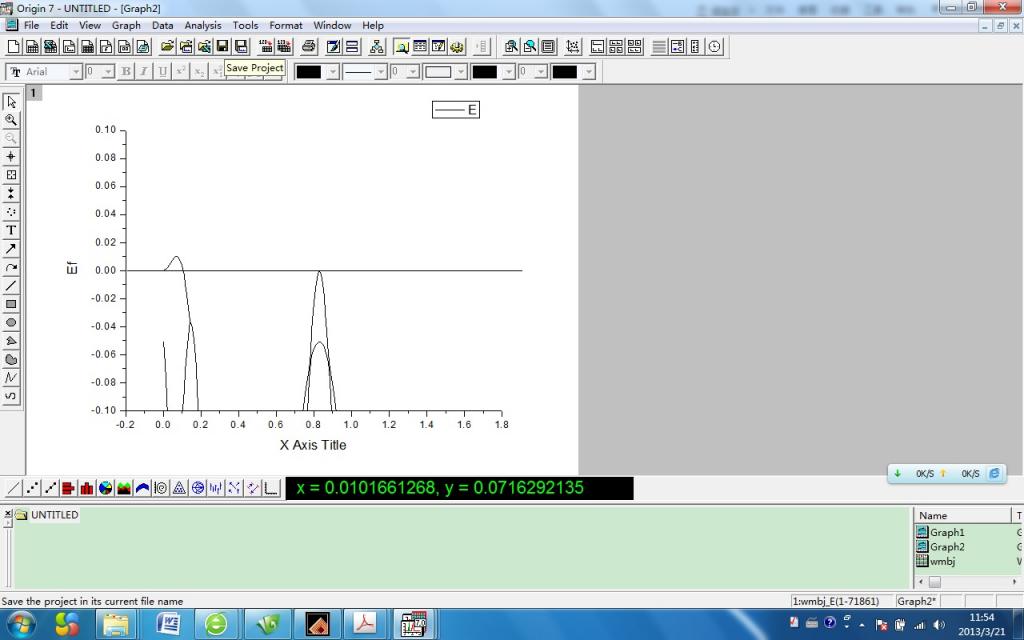1024x640 pixels.
Task: Open the Graph menu
Action: [x=126, y=25]
